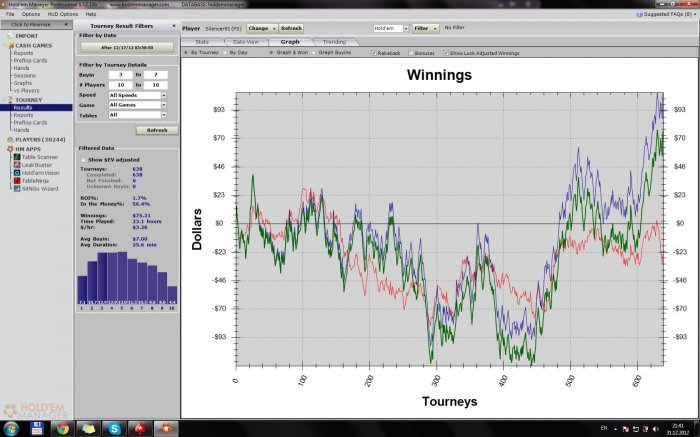Select Graph $ Won radio button

coord(271,53)
